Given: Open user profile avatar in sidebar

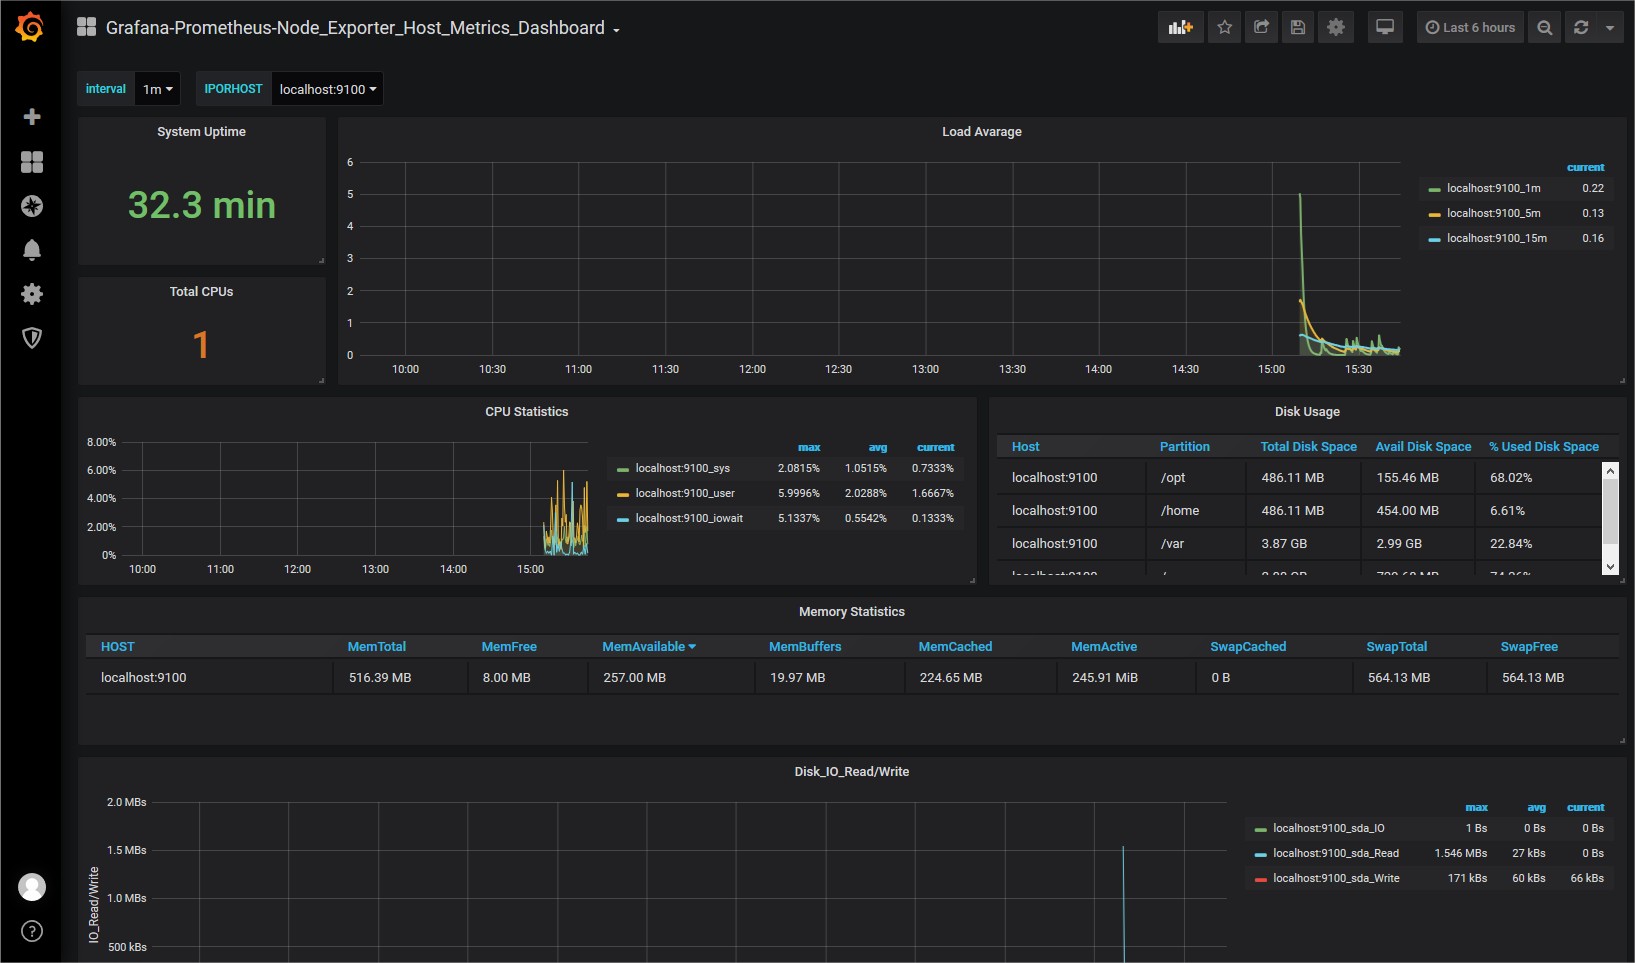Looking at the screenshot, I should click(x=32, y=887).
